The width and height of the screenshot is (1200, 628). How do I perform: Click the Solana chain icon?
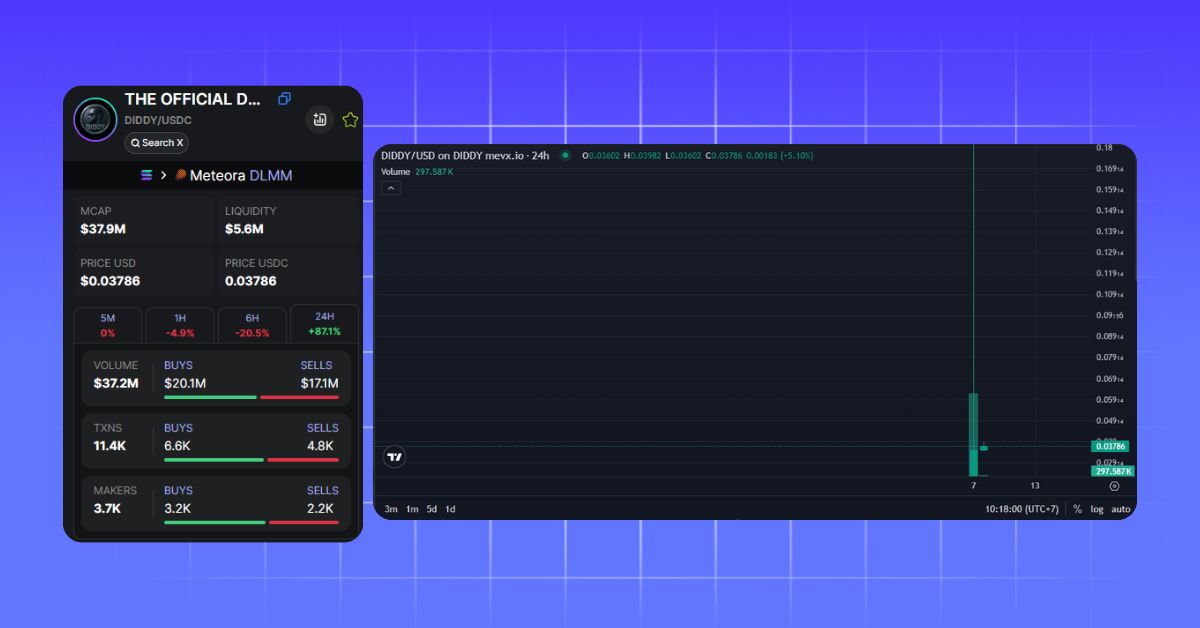pos(147,175)
